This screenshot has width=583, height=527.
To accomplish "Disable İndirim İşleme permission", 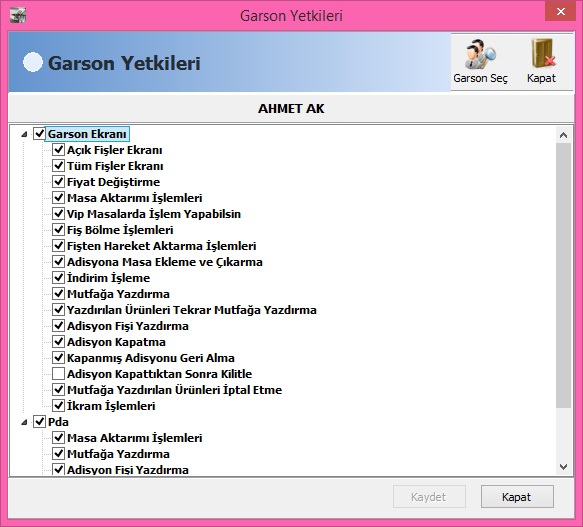I will point(58,278).
